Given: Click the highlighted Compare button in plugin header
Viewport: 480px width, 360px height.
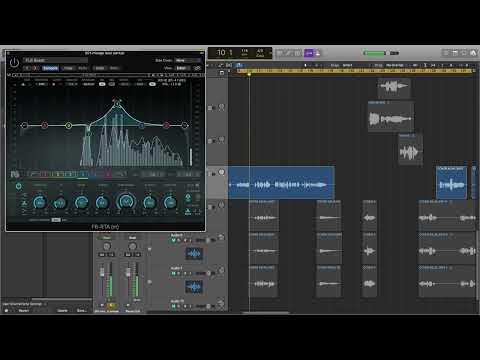Looking at the screenshot, I should pyautogui.click(x=50, y=68).
